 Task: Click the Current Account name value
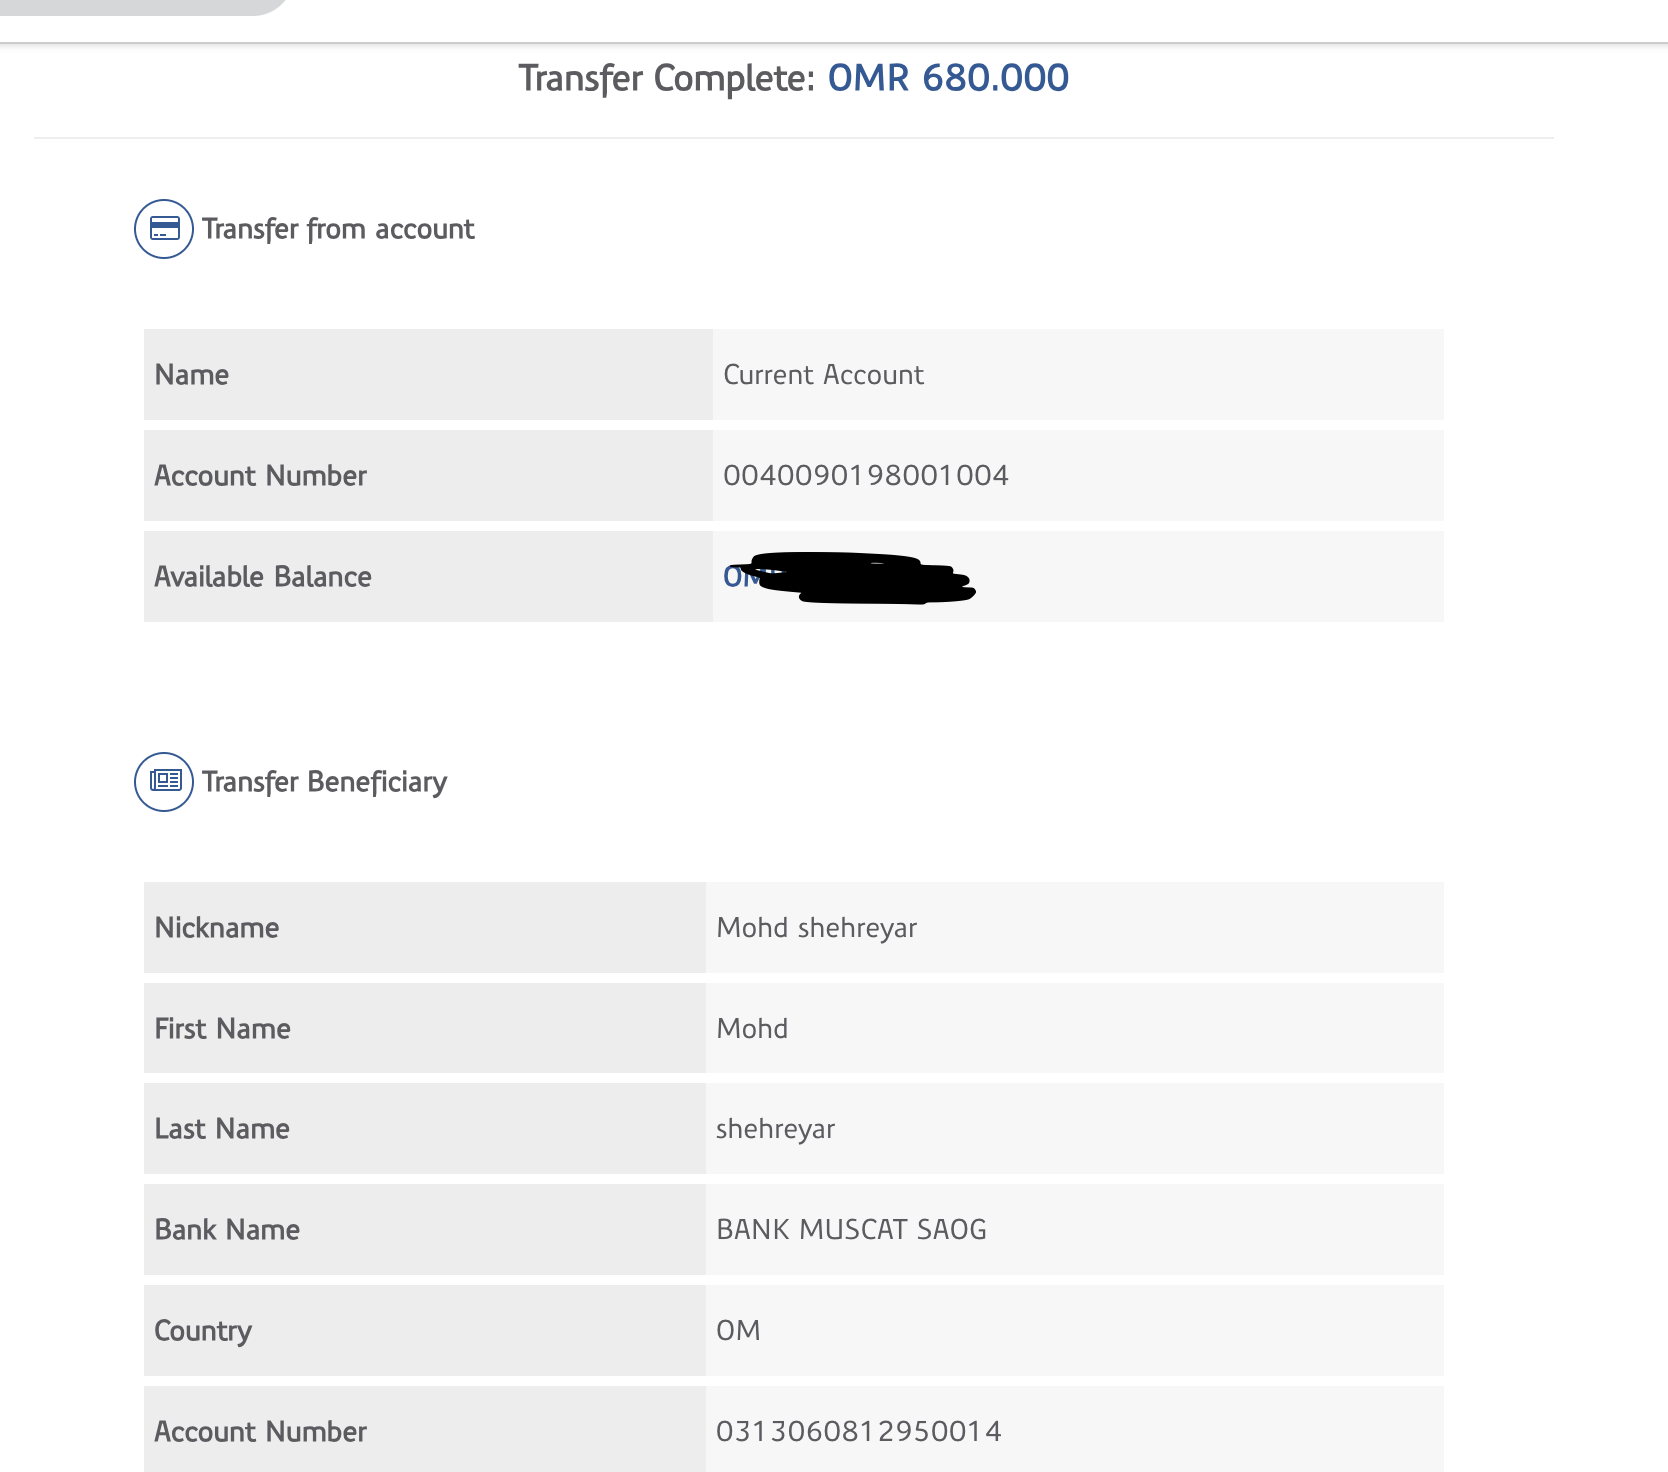(x=823, y=375)
